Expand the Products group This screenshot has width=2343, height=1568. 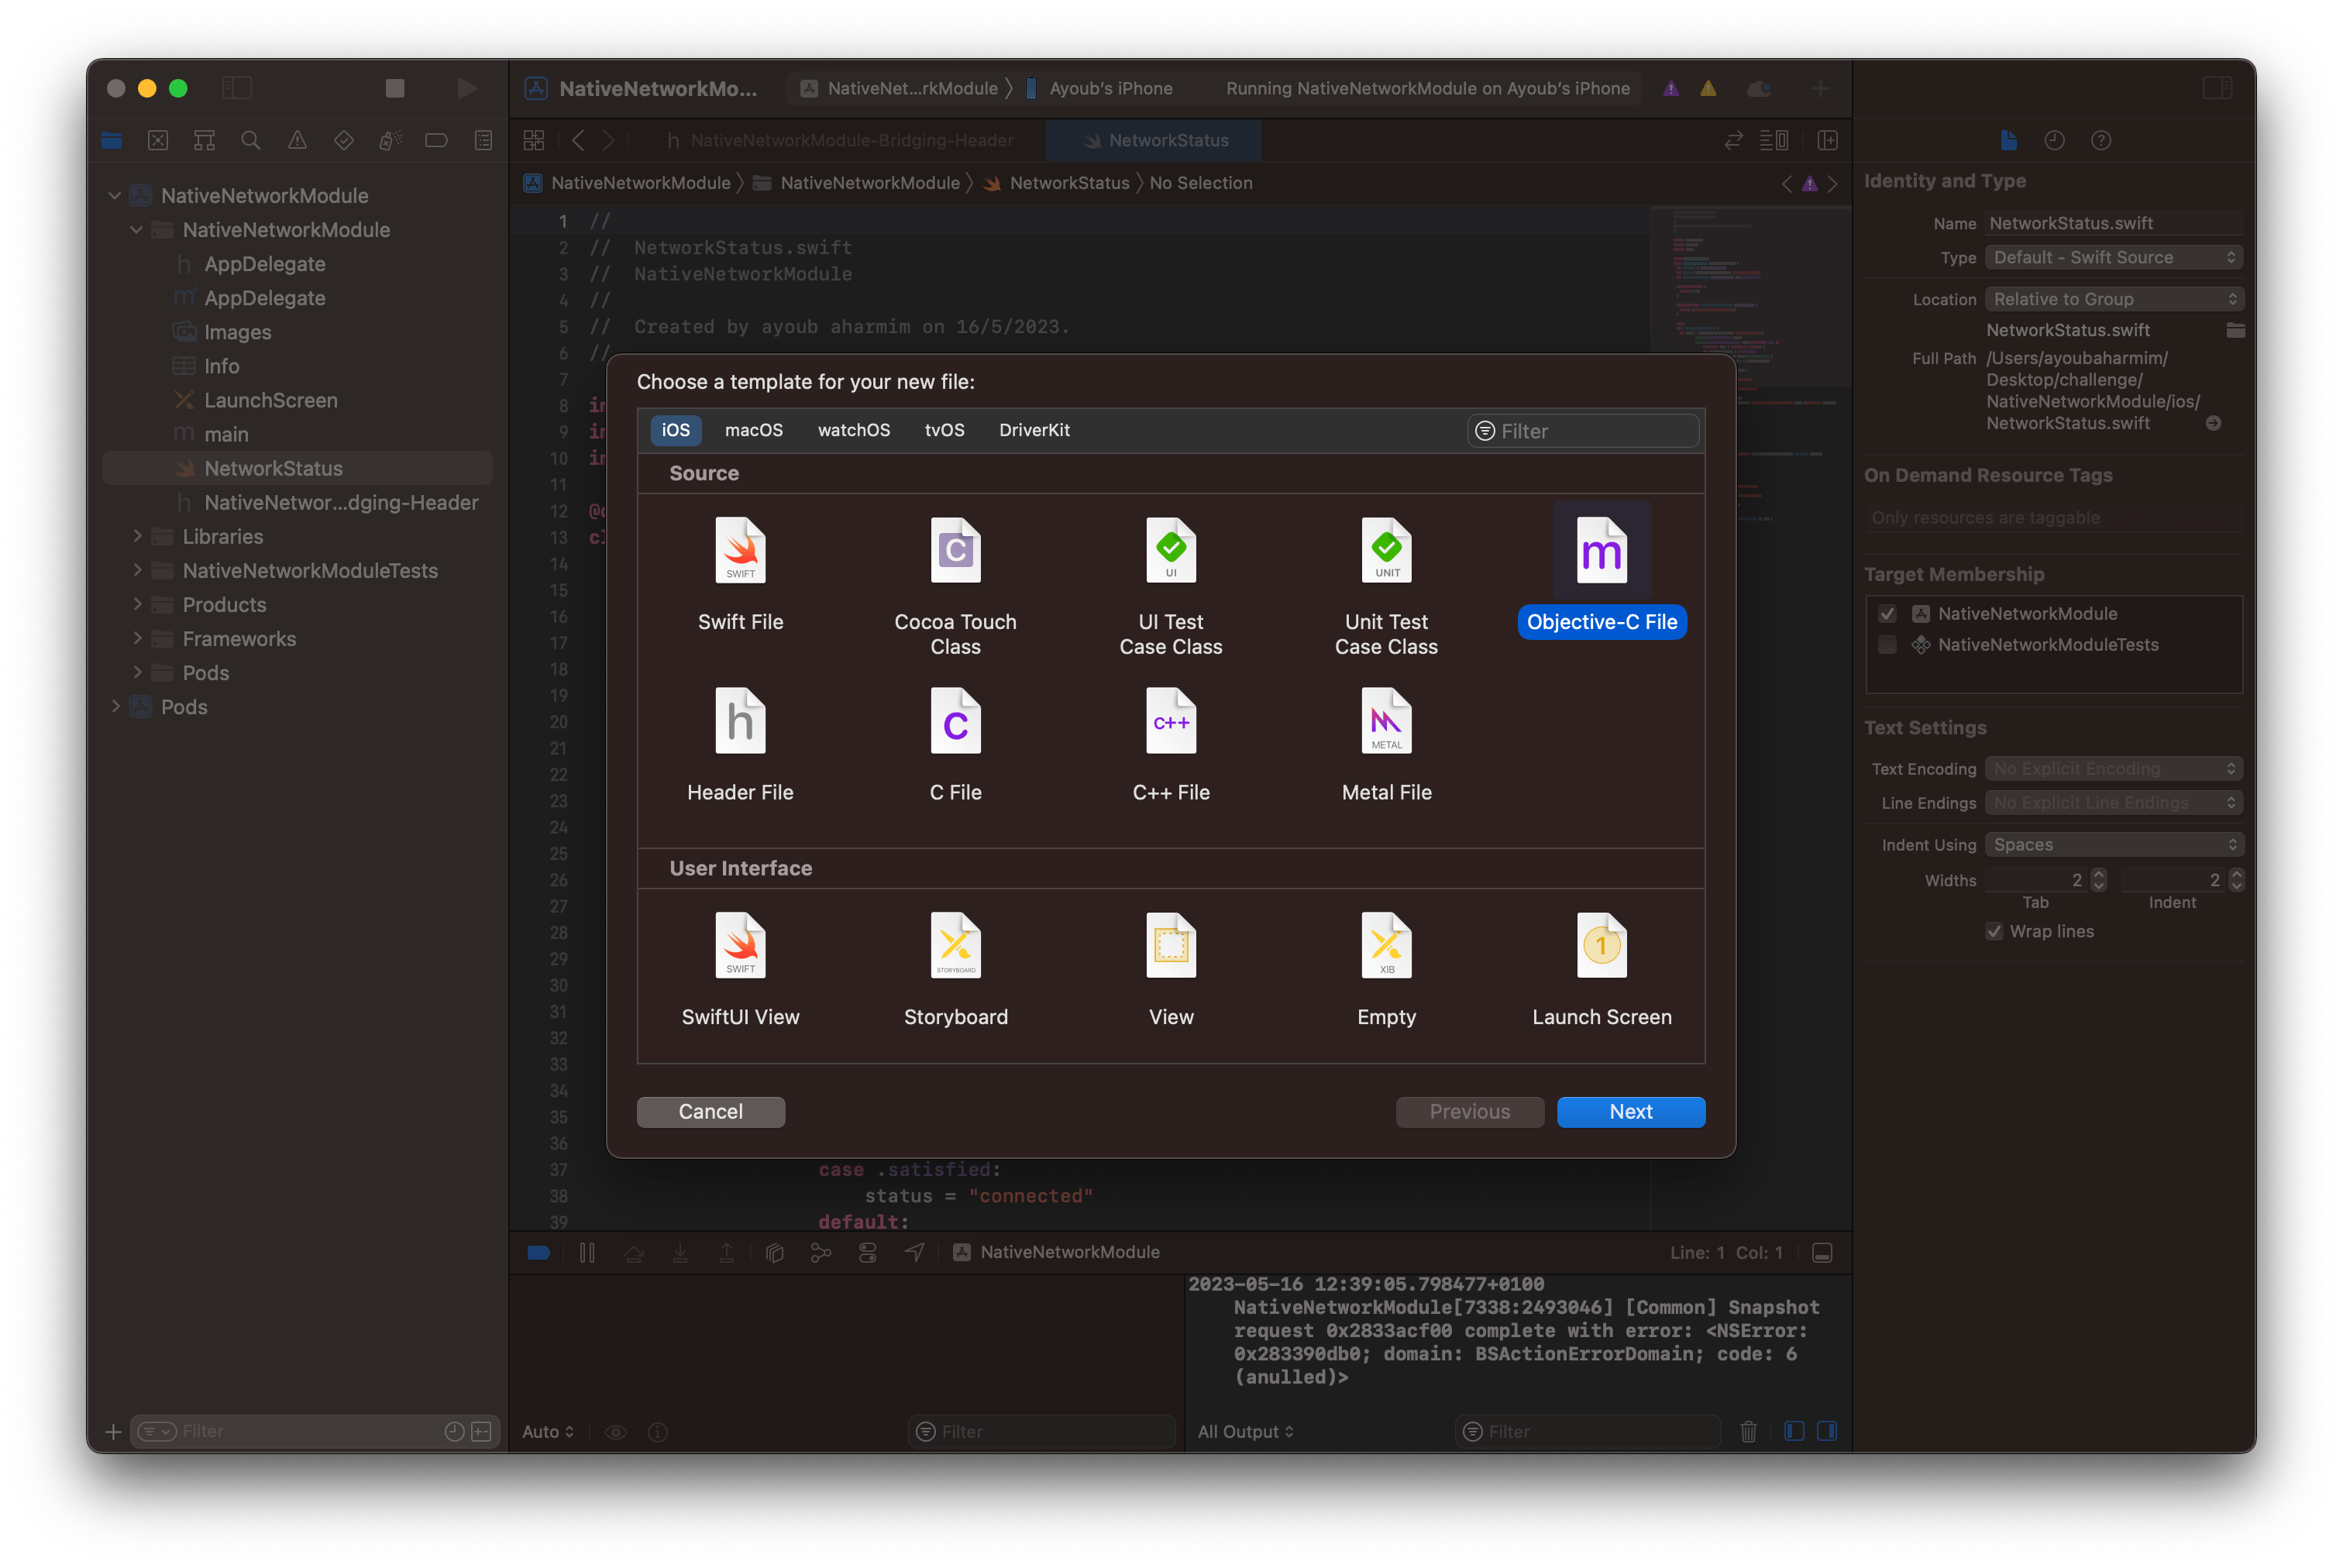pyautogui.click(x=137, y=604)
